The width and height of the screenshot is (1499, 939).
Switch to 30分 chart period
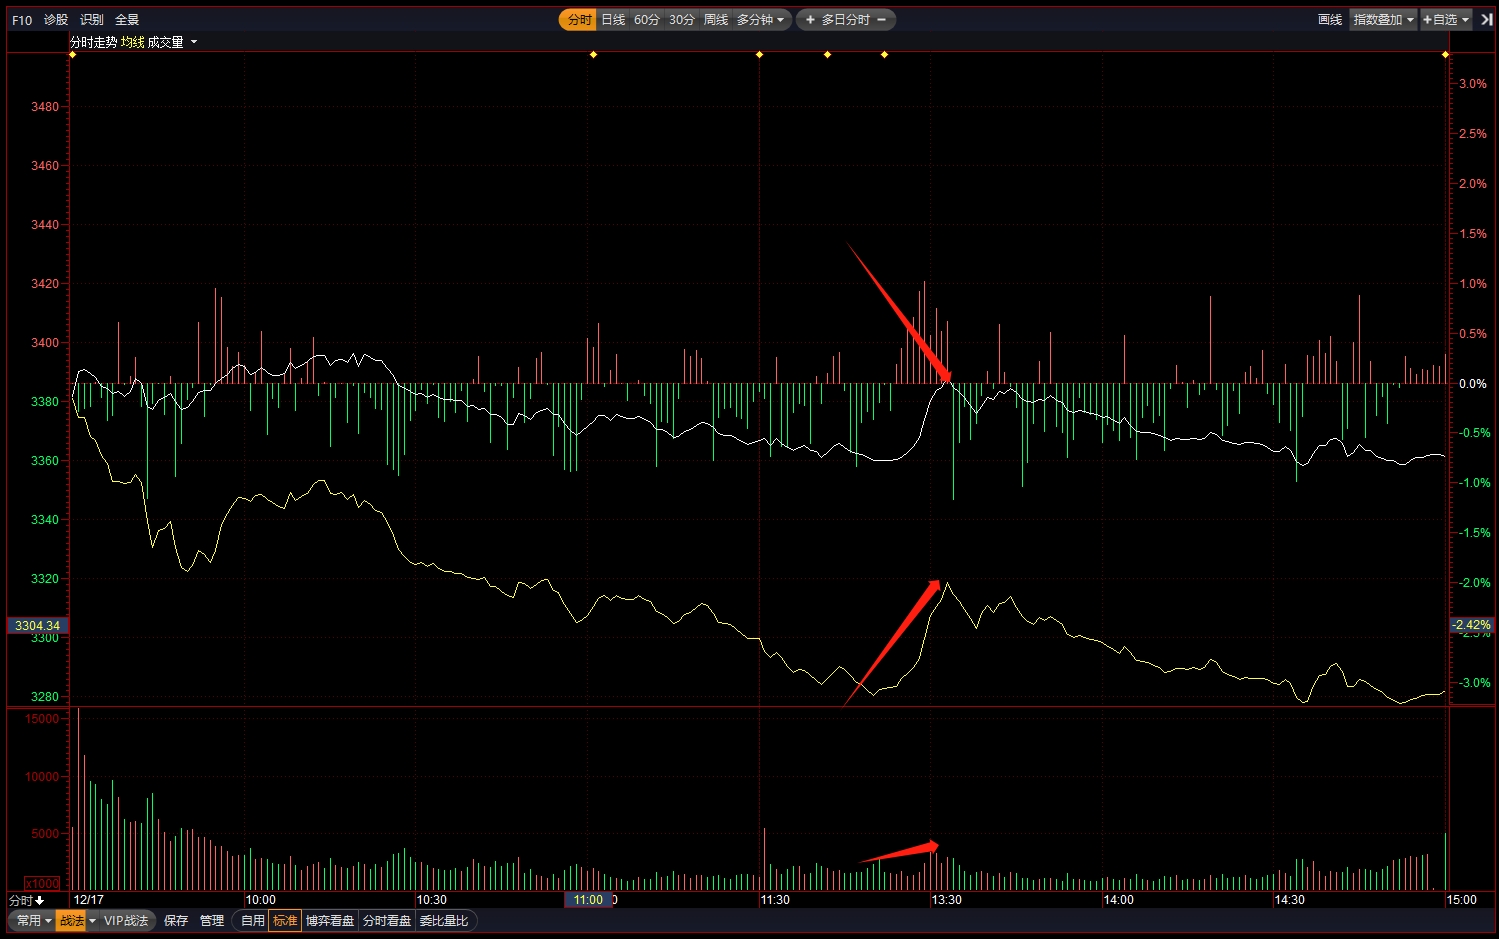tap(682, 20)
